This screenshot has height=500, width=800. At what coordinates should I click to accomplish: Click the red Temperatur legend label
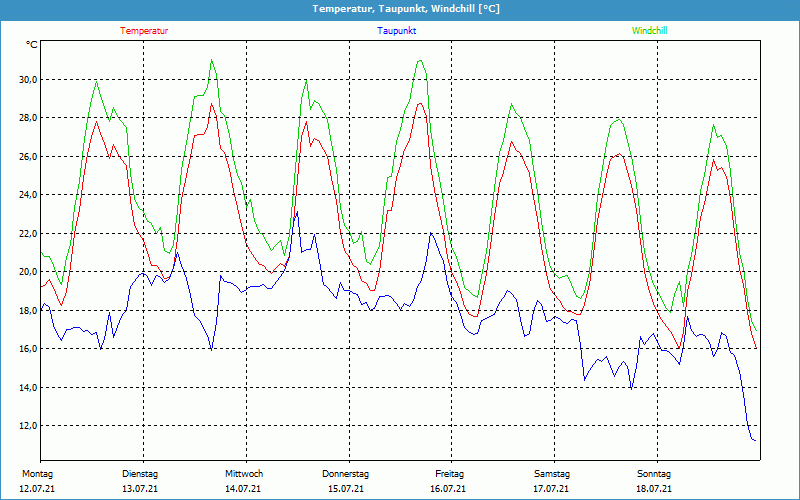144,31
